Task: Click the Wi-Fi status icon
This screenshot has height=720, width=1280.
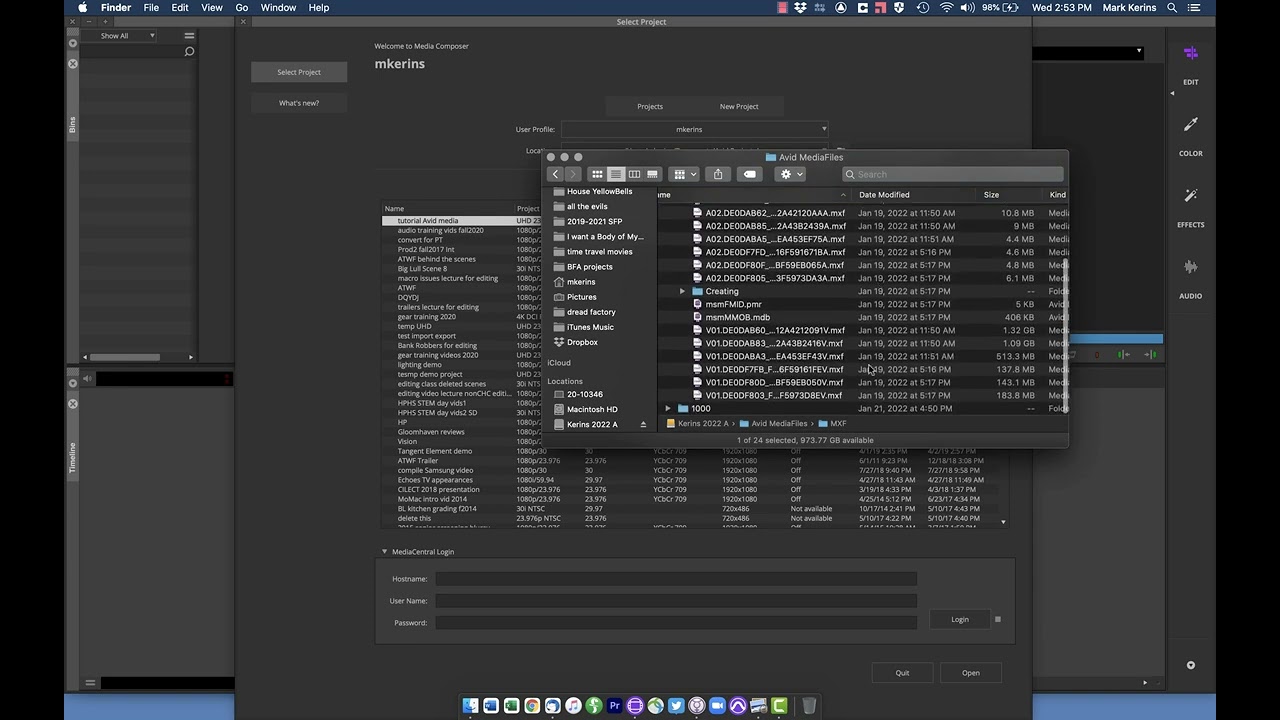Action: (946, 8)
